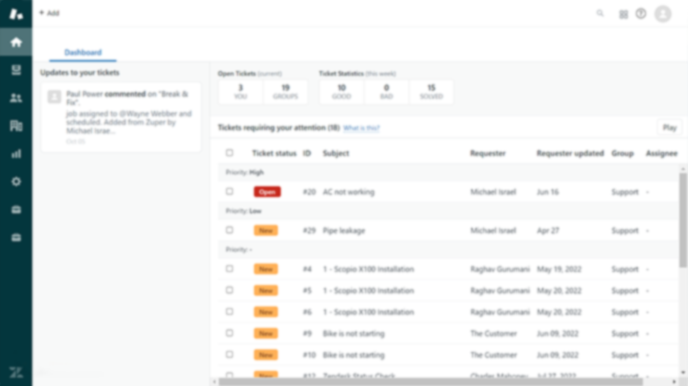Open the user profile avatar

pyautogui.click(x=663, y=14)
